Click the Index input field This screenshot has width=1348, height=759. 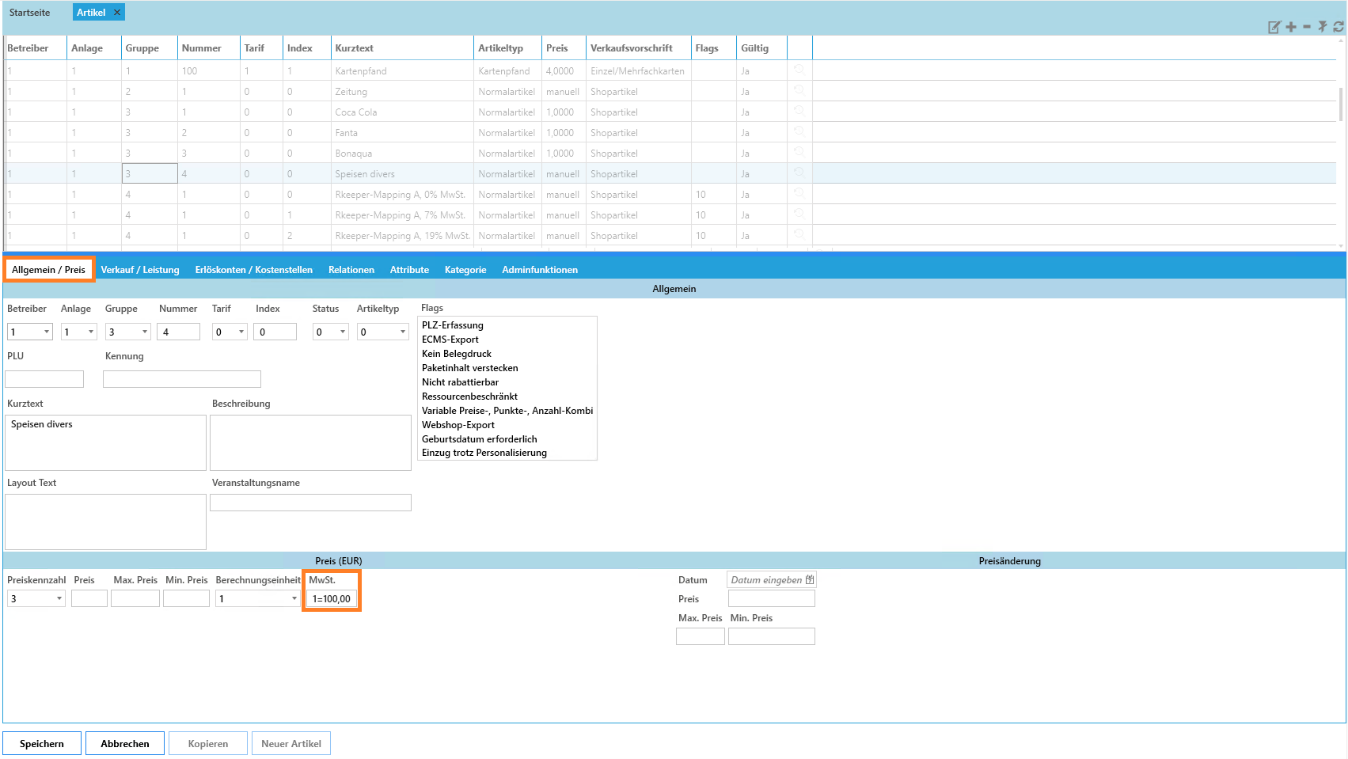(275, 332)
